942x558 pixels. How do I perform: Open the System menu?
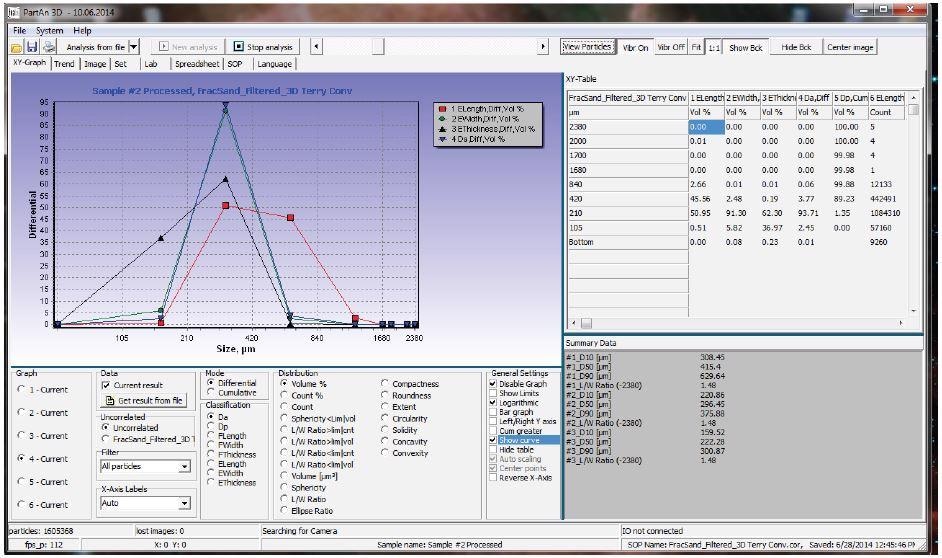(x=49, y=31)
